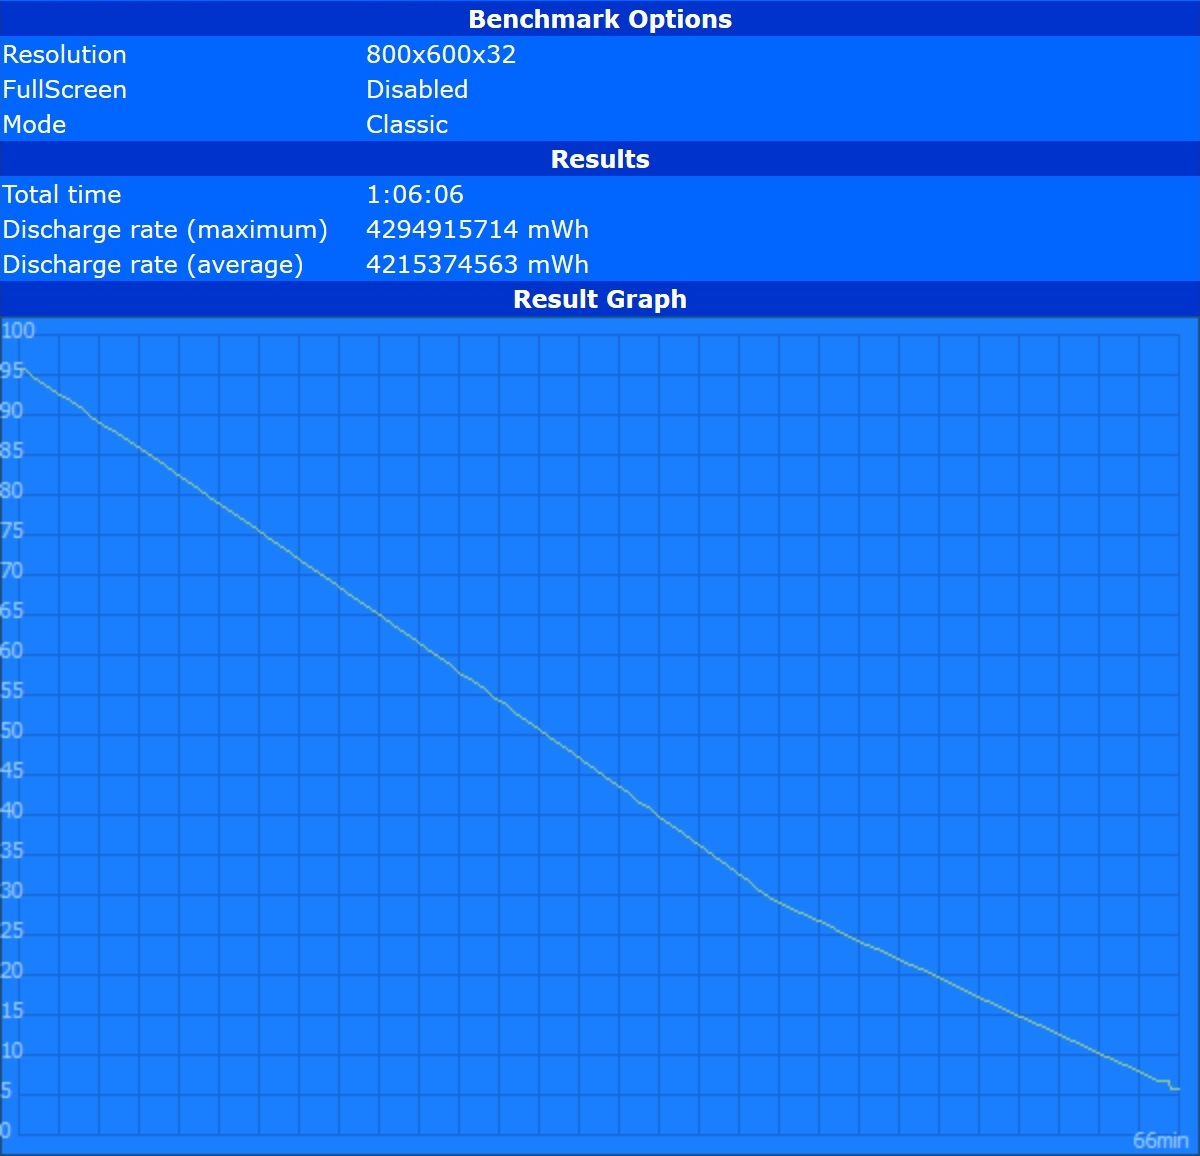The image size is (1200, 1156).
Task: Click the Mode label
Action: [34, 124]
